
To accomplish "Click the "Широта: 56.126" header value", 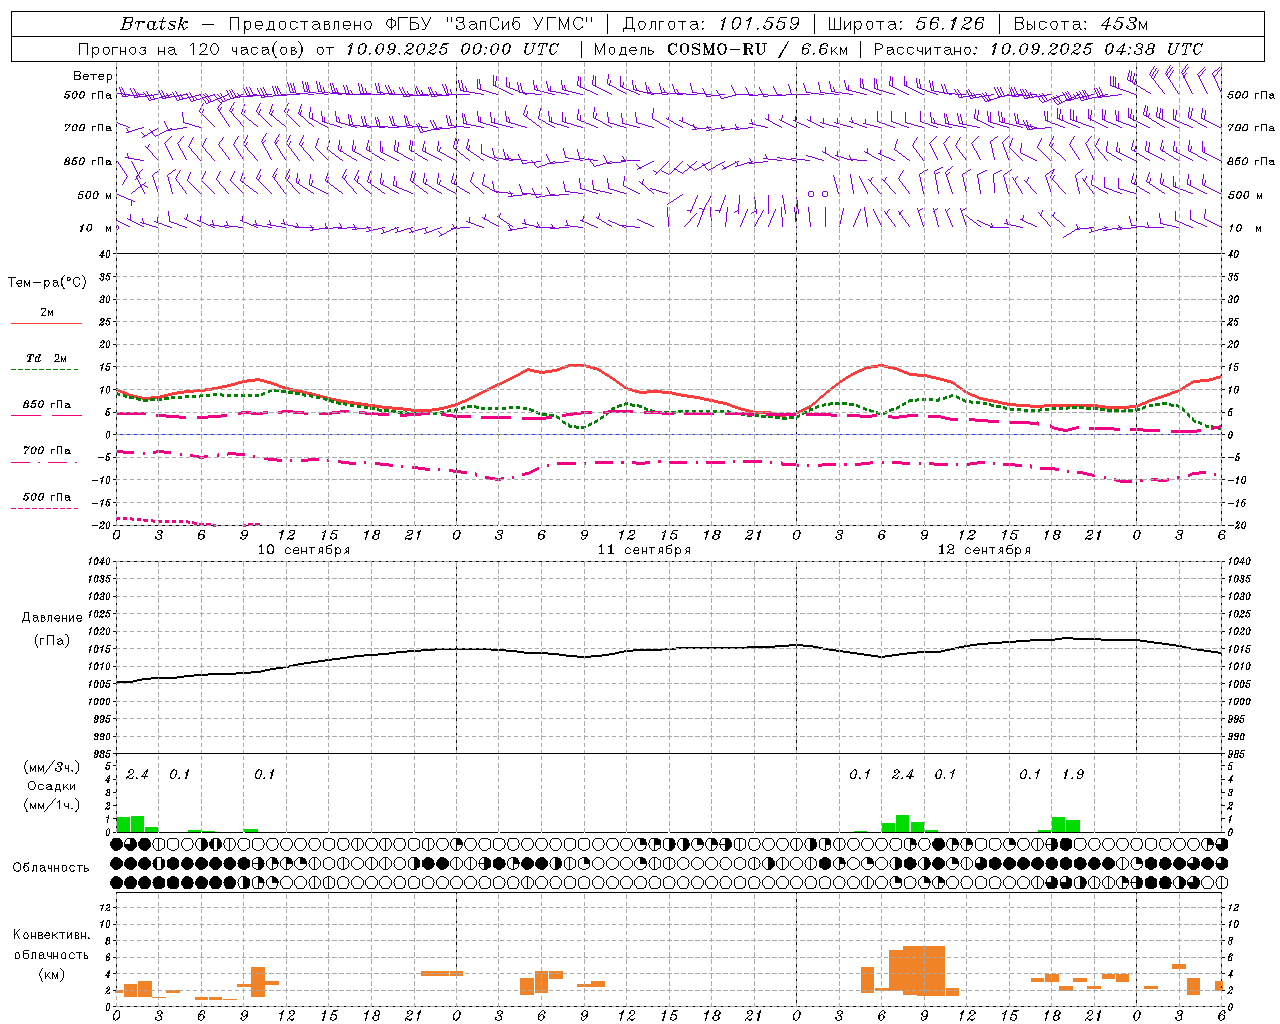I will (906, 24).
